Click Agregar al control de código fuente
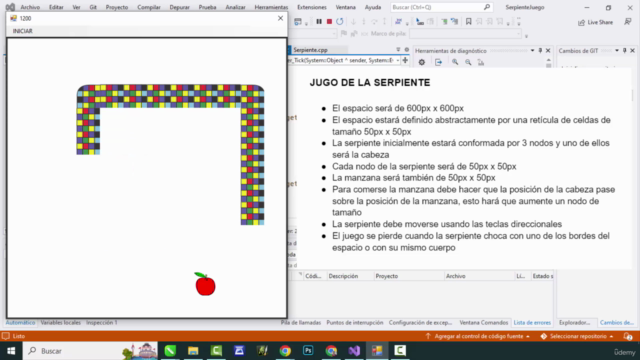The height and width of the screenshot is (360, 640). pyautogui.click(x=478, y=336)
